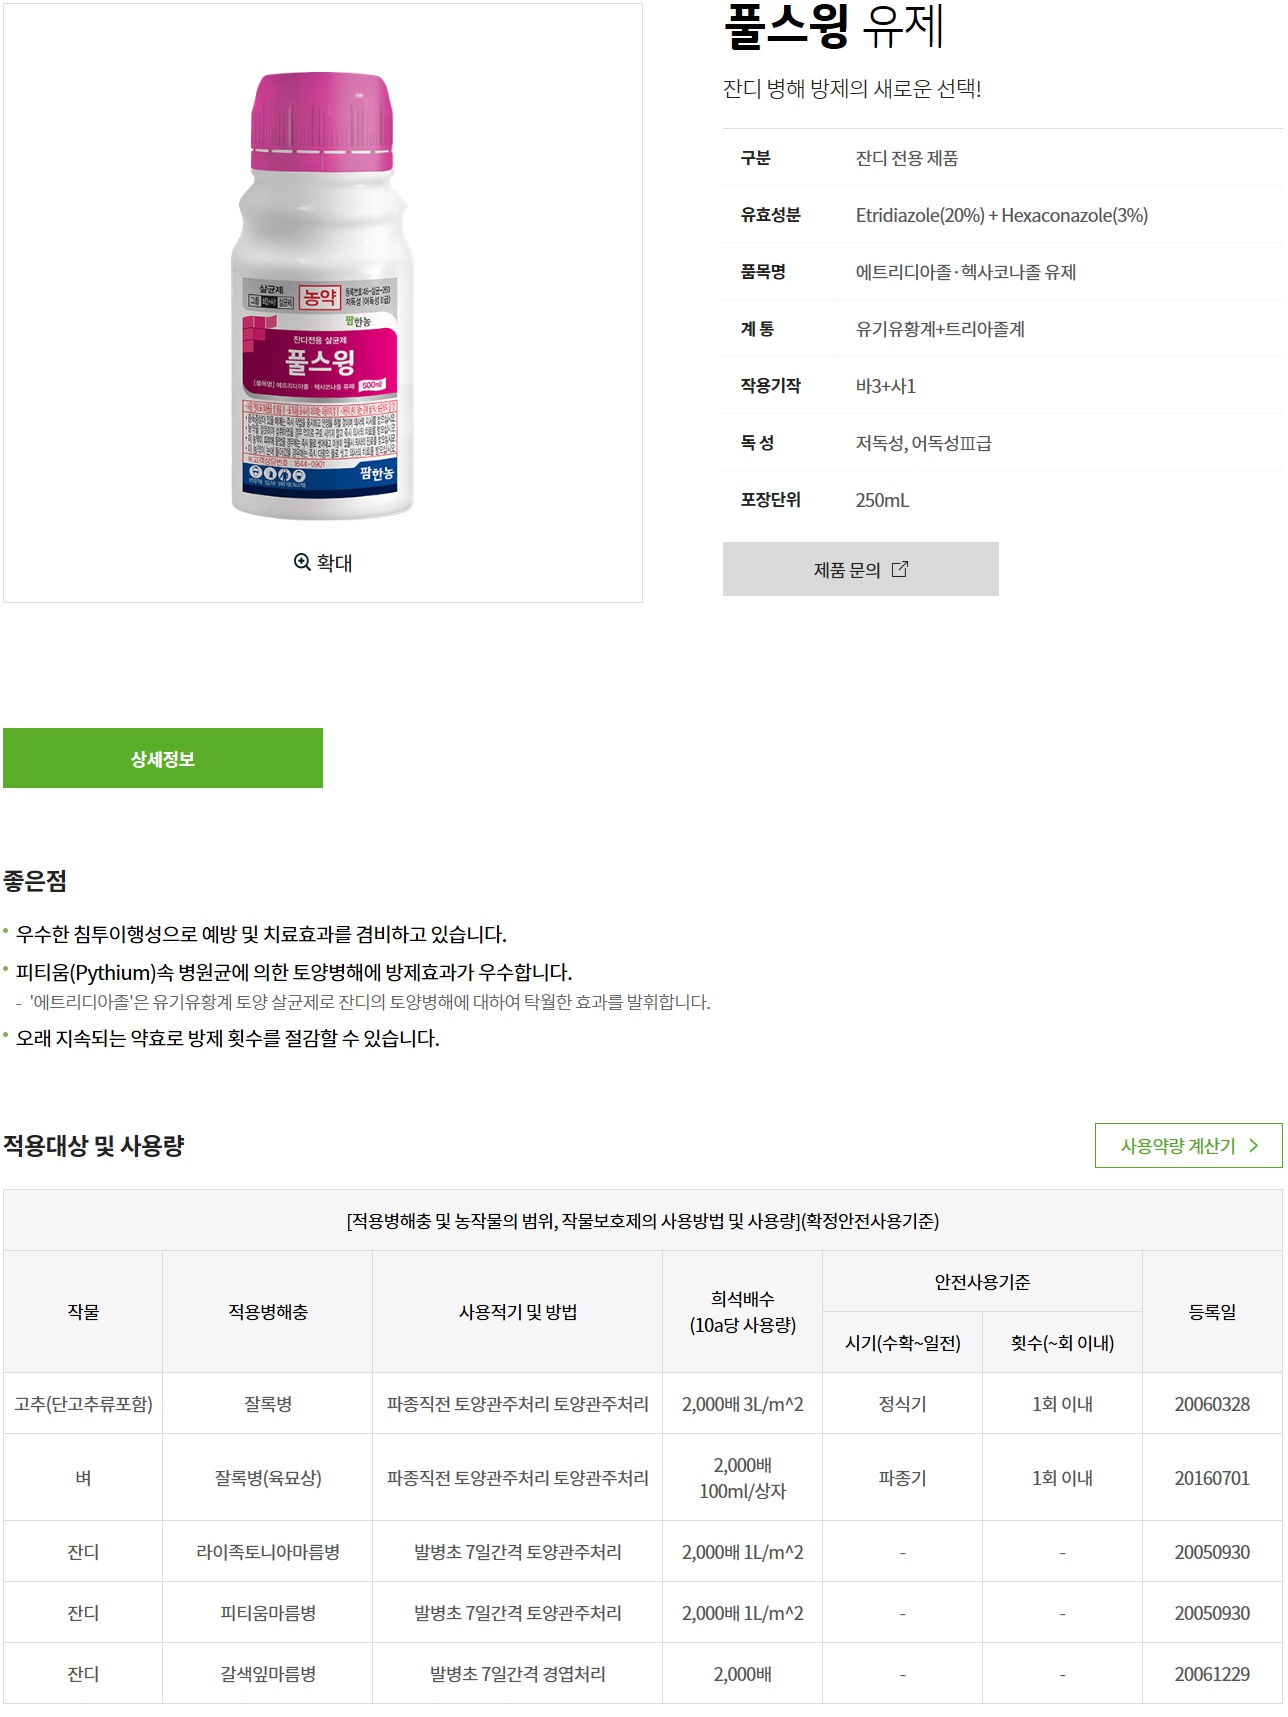1288x1717 pixels.
Task: Click the 확대 enlarge label
Action: (335, 563)
